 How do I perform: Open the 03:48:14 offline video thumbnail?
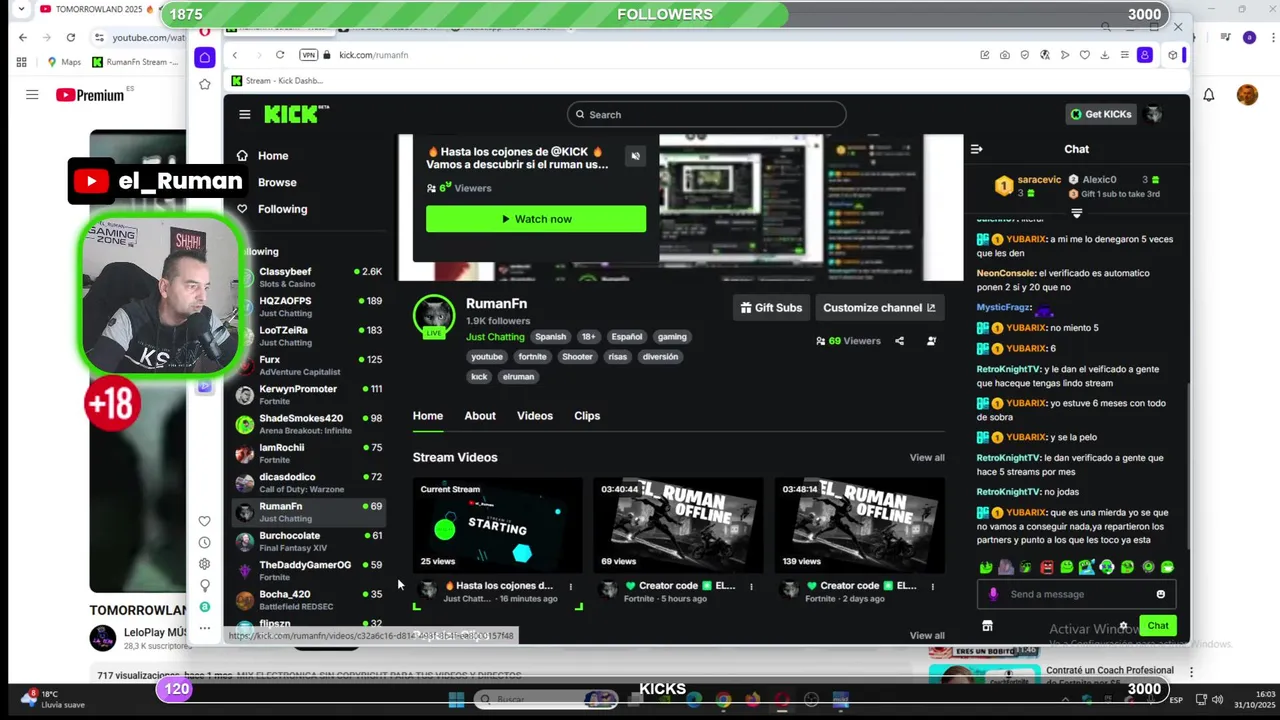(860, 525)
